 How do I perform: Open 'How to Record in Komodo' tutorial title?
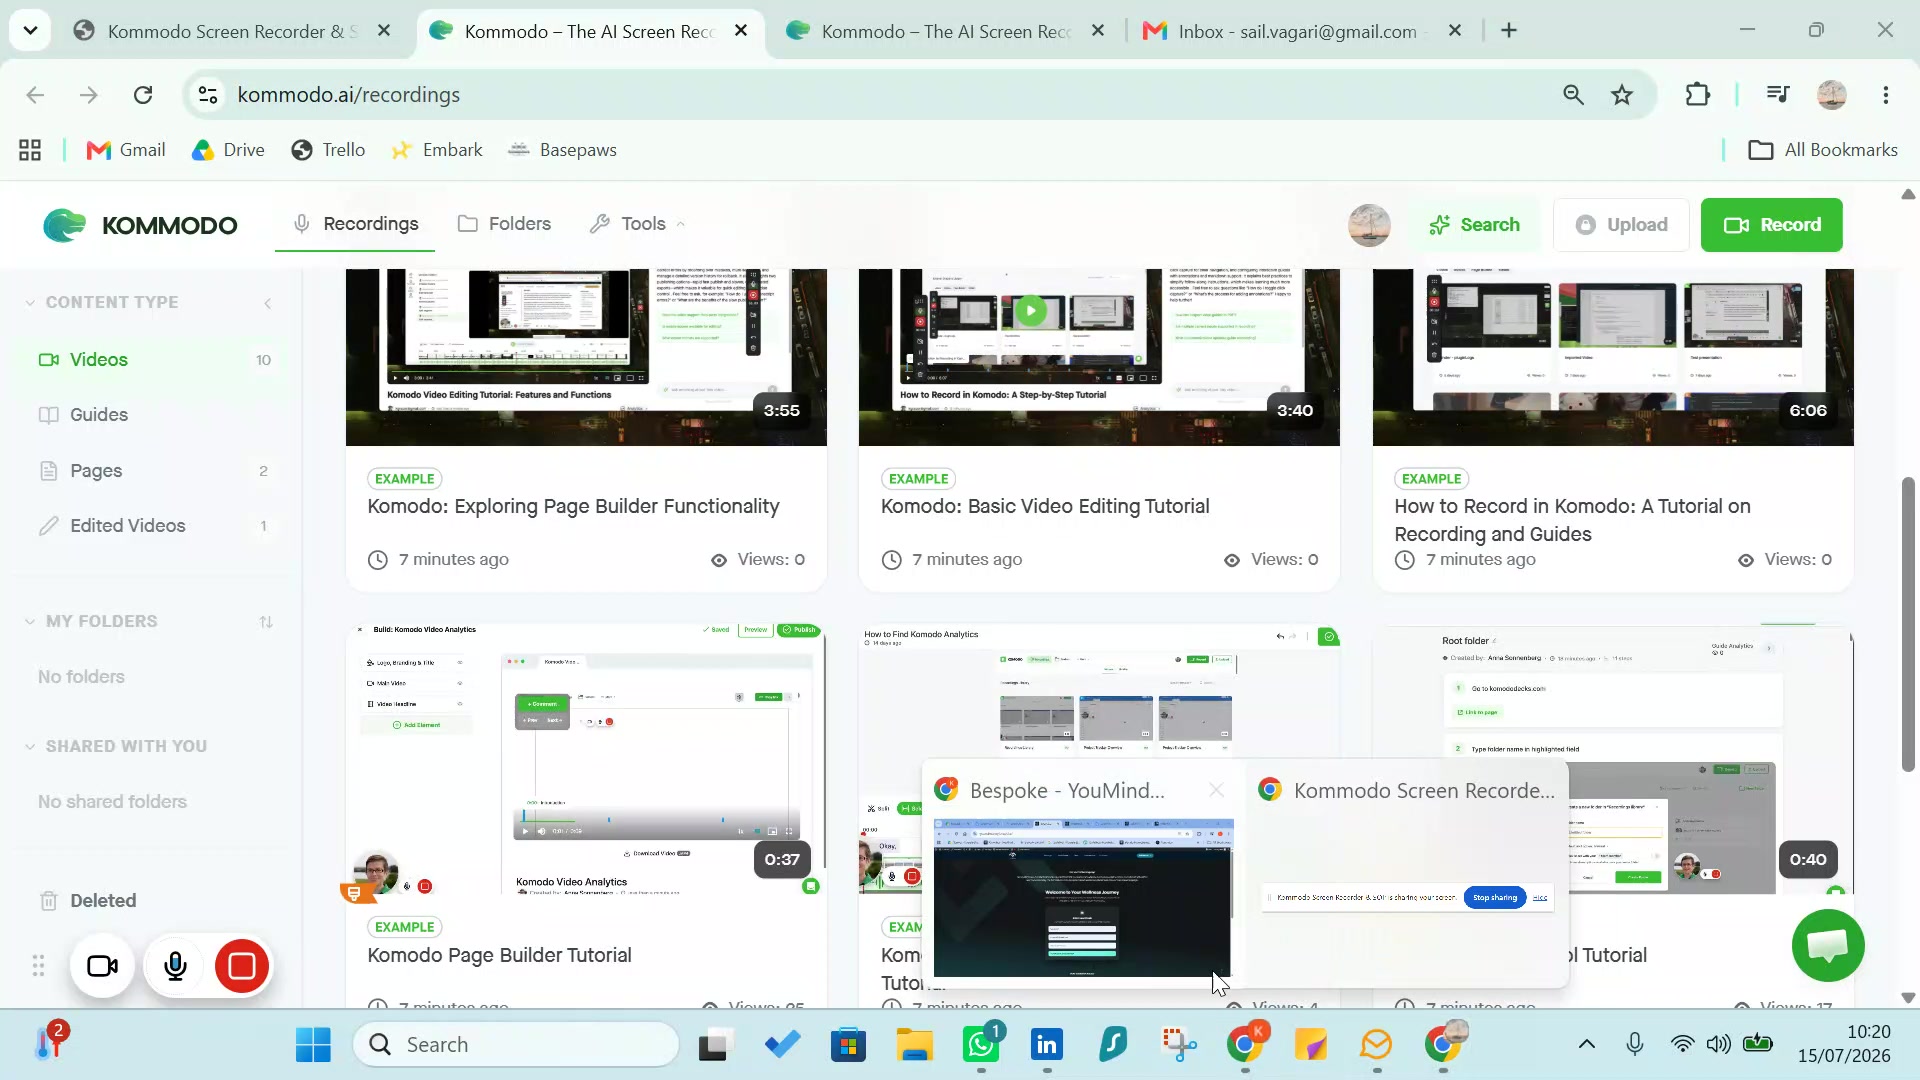(1572, 520)
